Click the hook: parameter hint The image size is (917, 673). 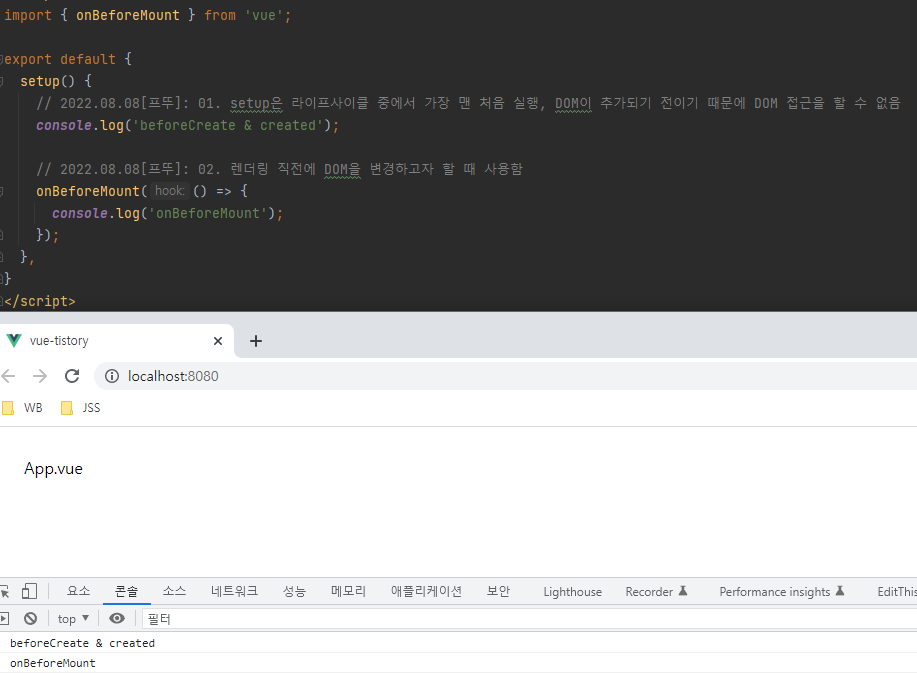click(x=170, y=191)
